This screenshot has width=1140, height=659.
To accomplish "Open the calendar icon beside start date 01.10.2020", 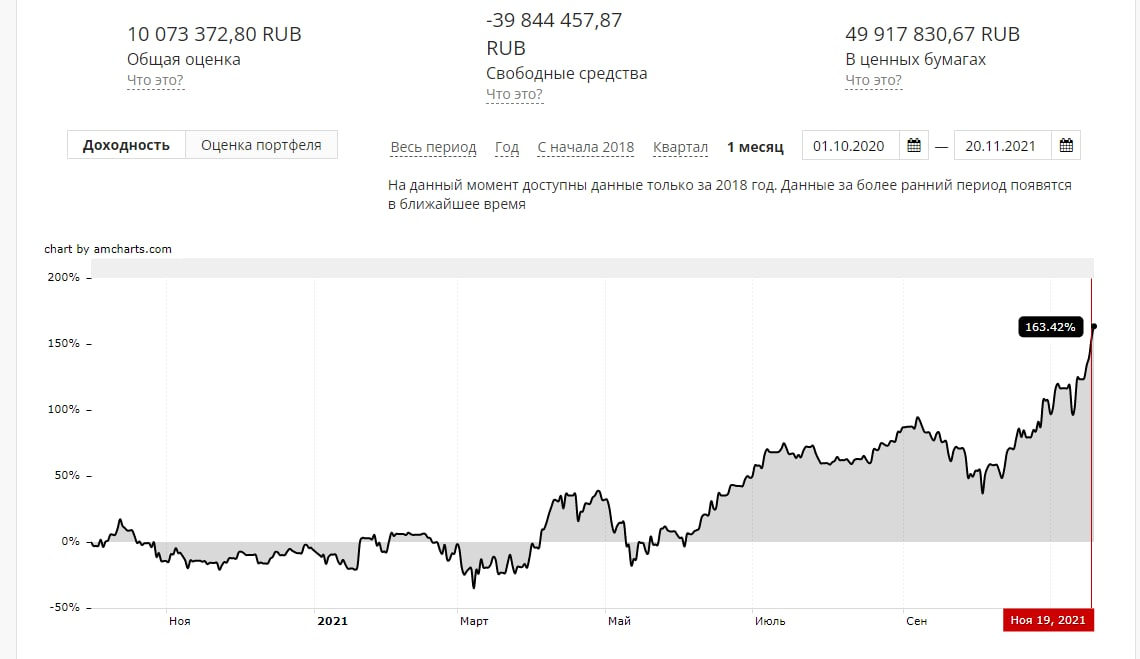I will click(913, 146).
